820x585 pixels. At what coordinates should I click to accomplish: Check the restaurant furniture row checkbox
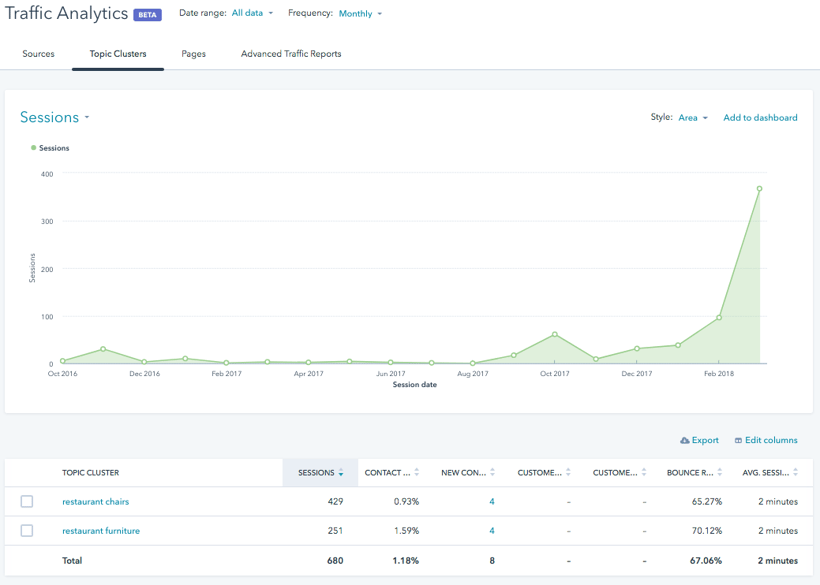click(x=27, y=531)
